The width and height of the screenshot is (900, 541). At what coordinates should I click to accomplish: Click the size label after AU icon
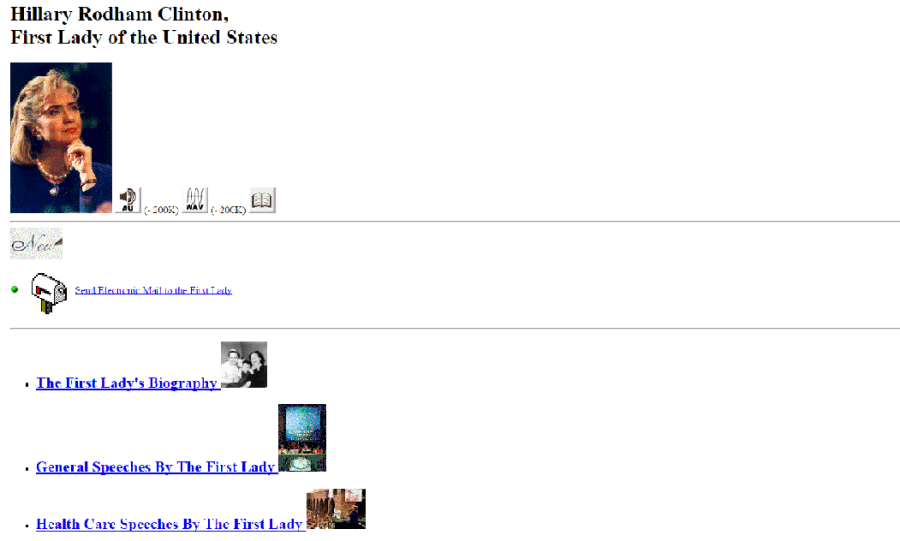(x=161, y=210)
